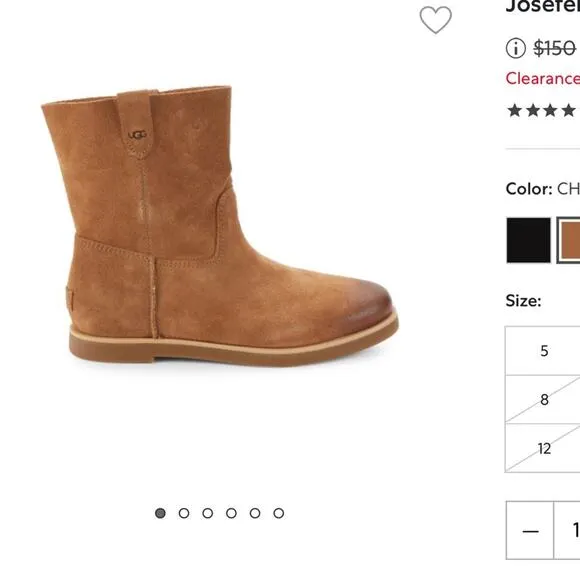Choose size 12

tap(543, 448)
